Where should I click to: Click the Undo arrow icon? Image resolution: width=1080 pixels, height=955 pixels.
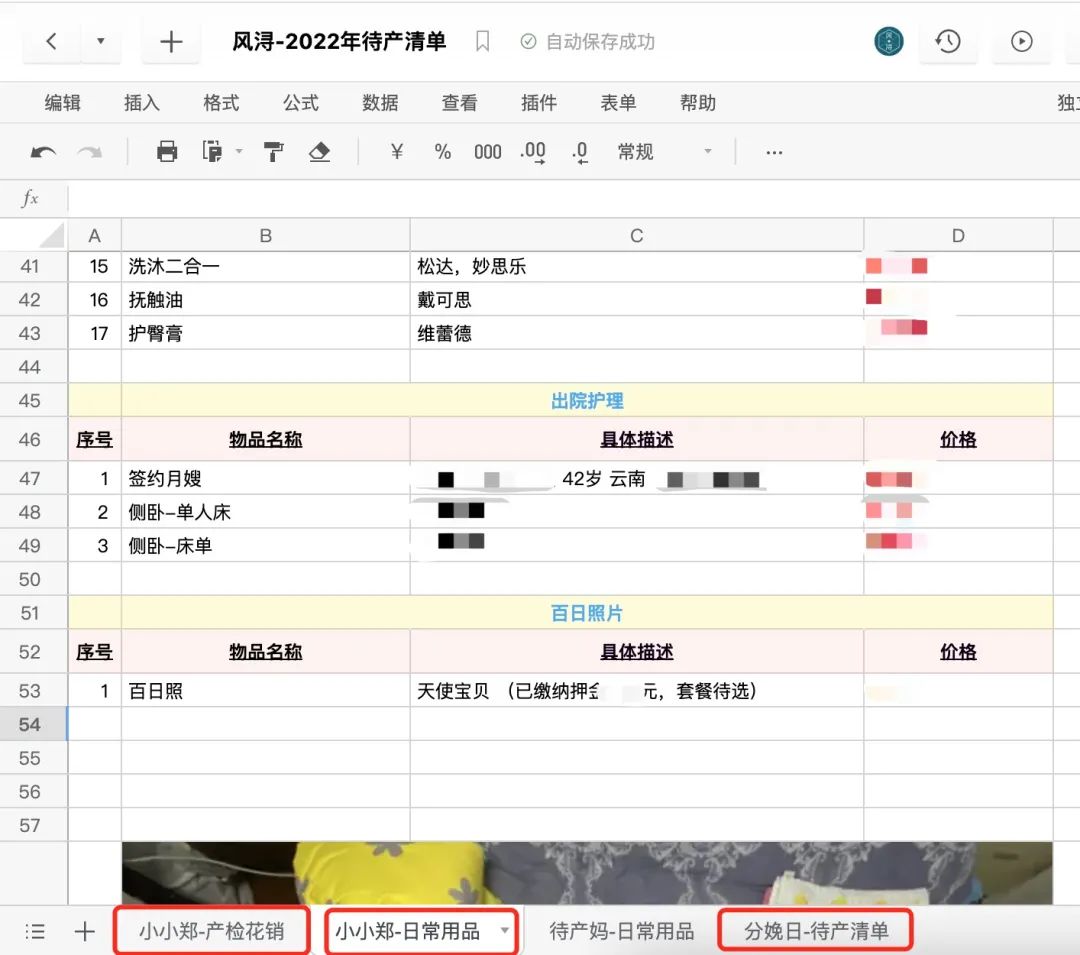(42, 152)
